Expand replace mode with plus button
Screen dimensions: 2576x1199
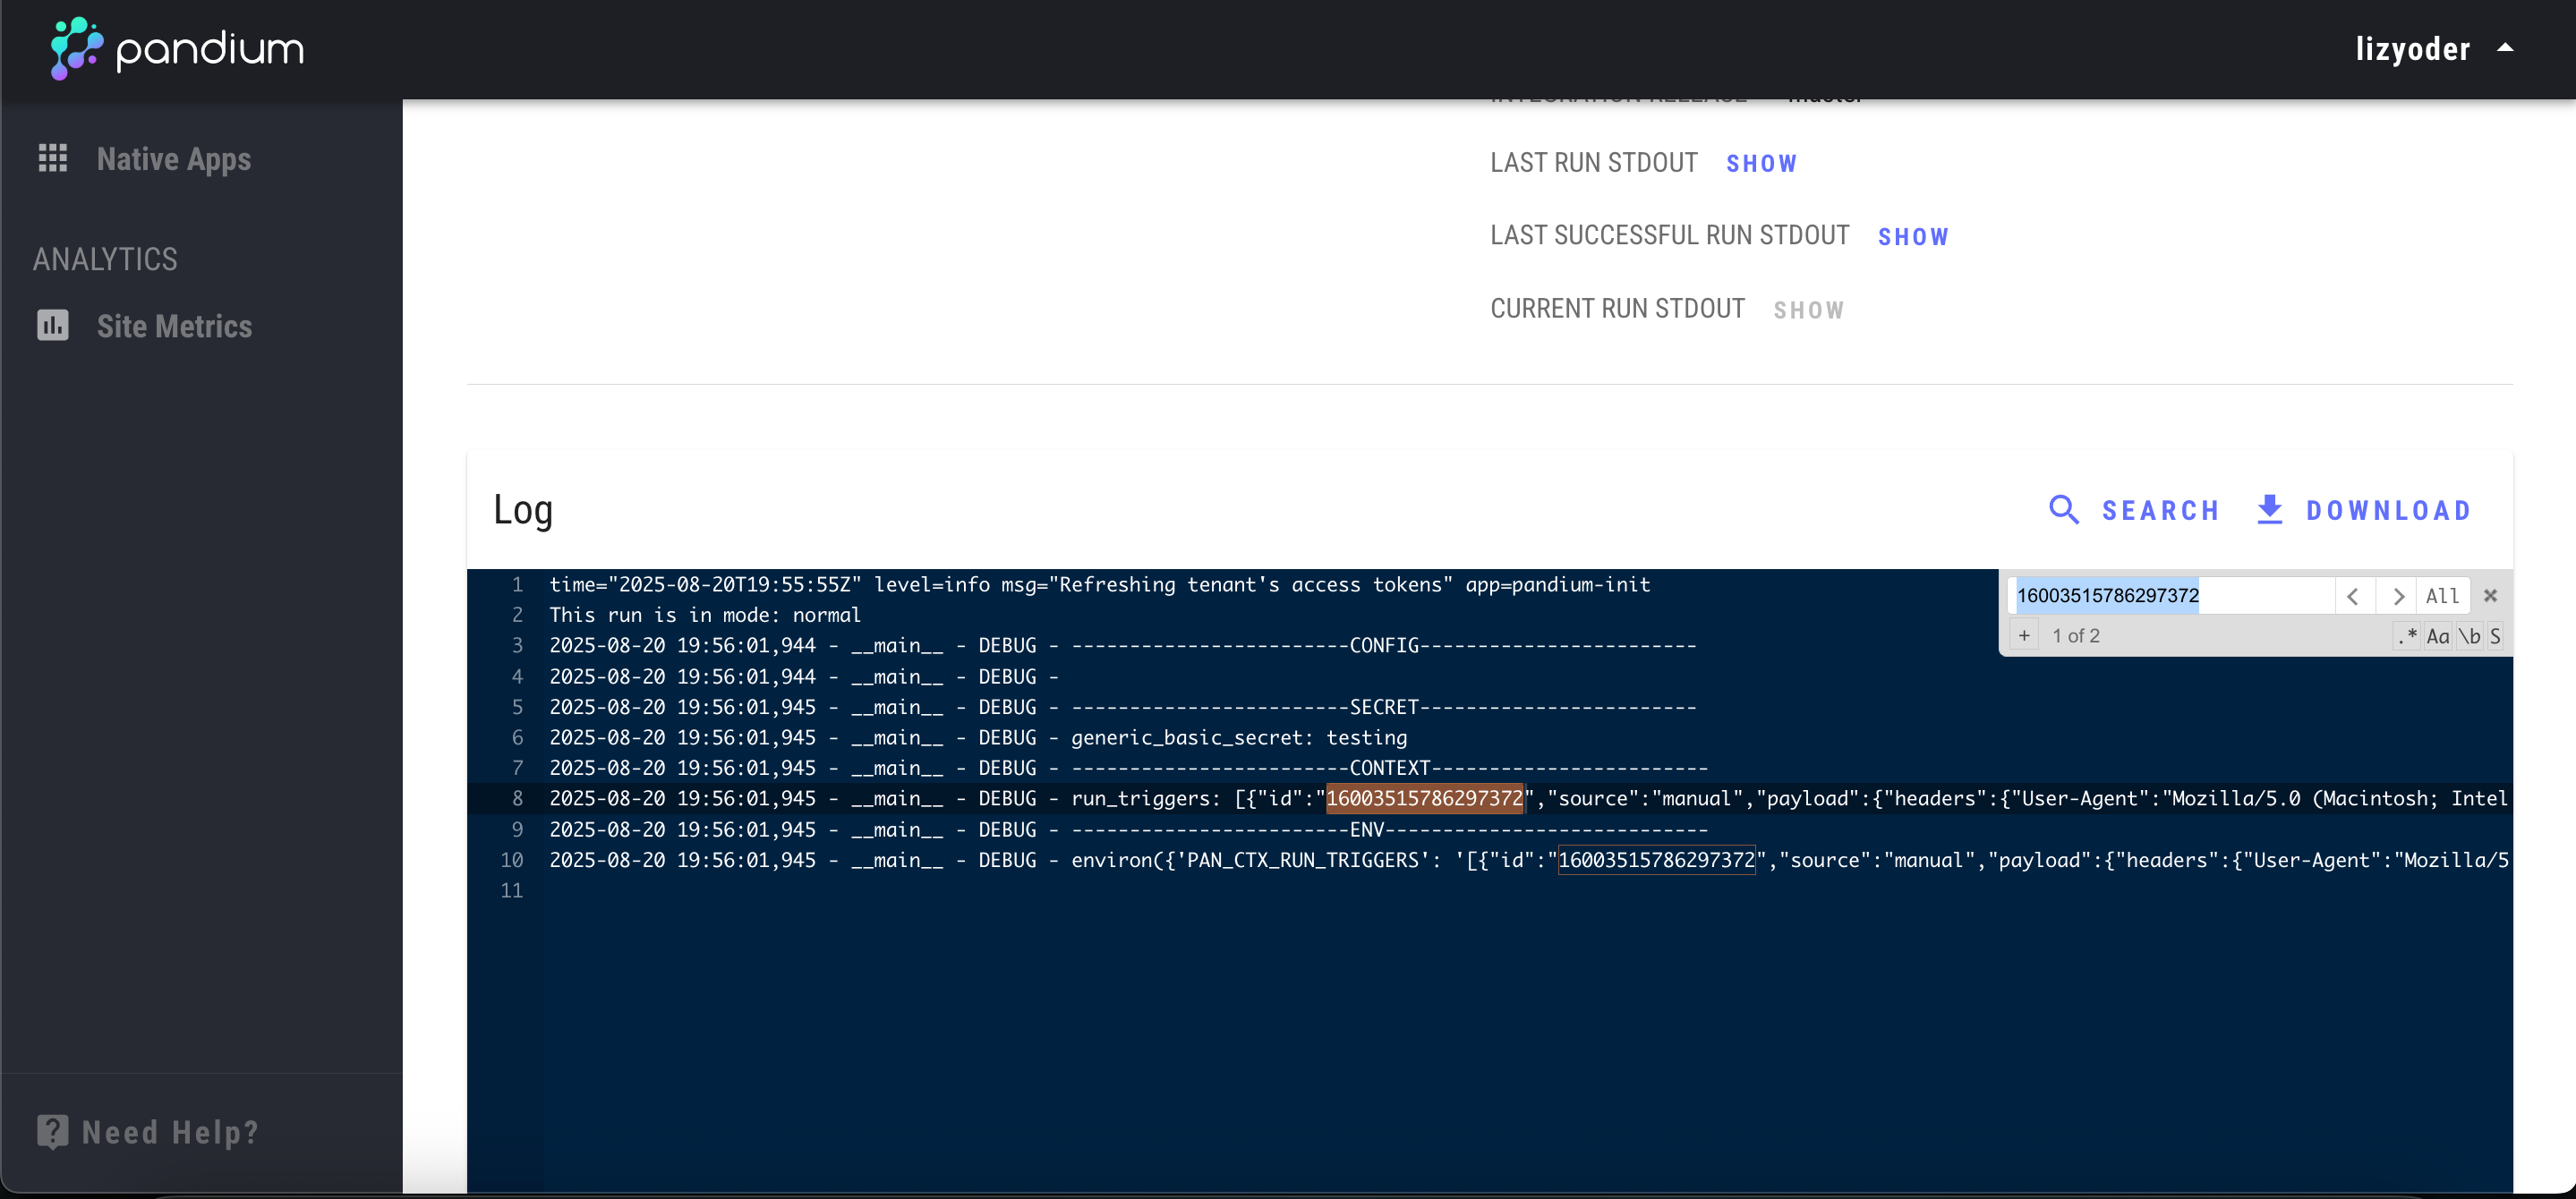click(2024, 636)
